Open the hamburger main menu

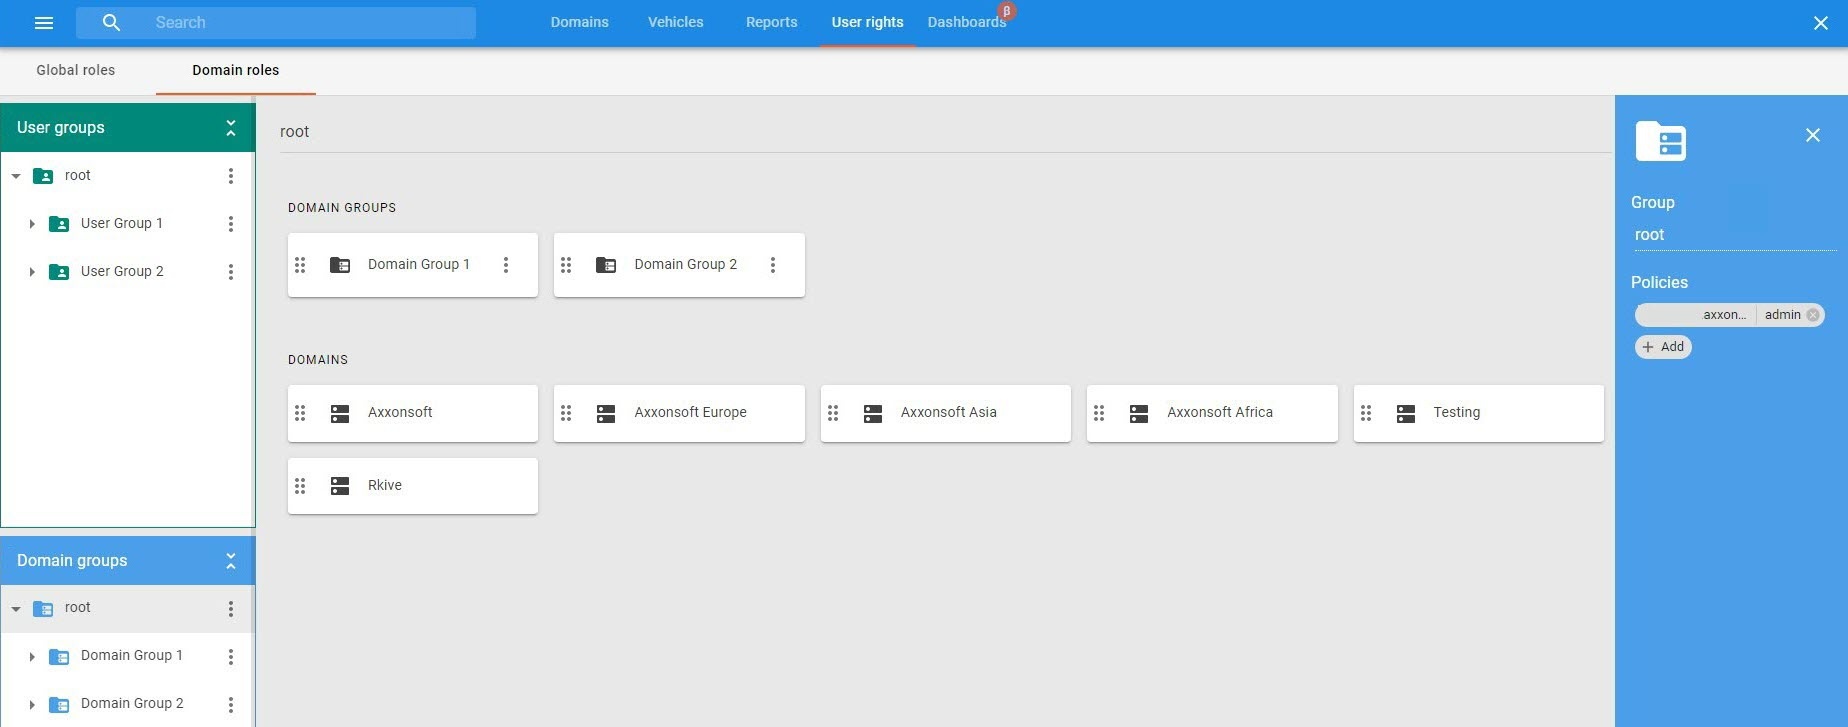click(x=44, y=23)
